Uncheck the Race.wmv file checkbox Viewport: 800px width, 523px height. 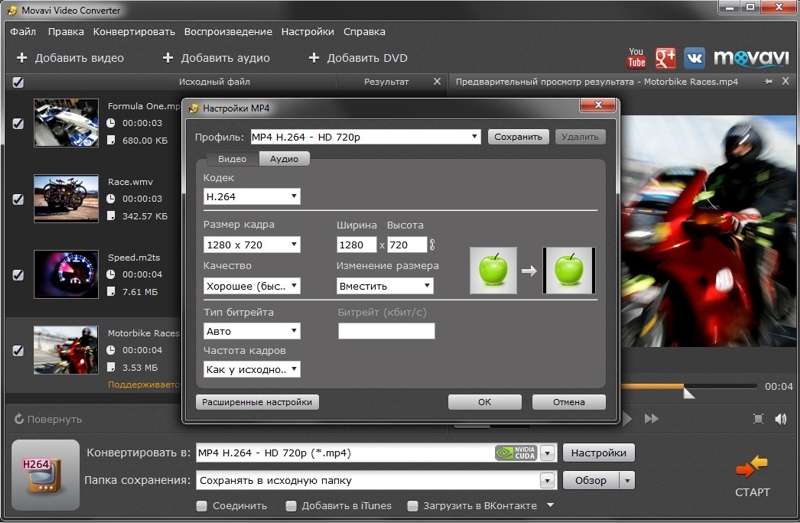coord(18,199)
